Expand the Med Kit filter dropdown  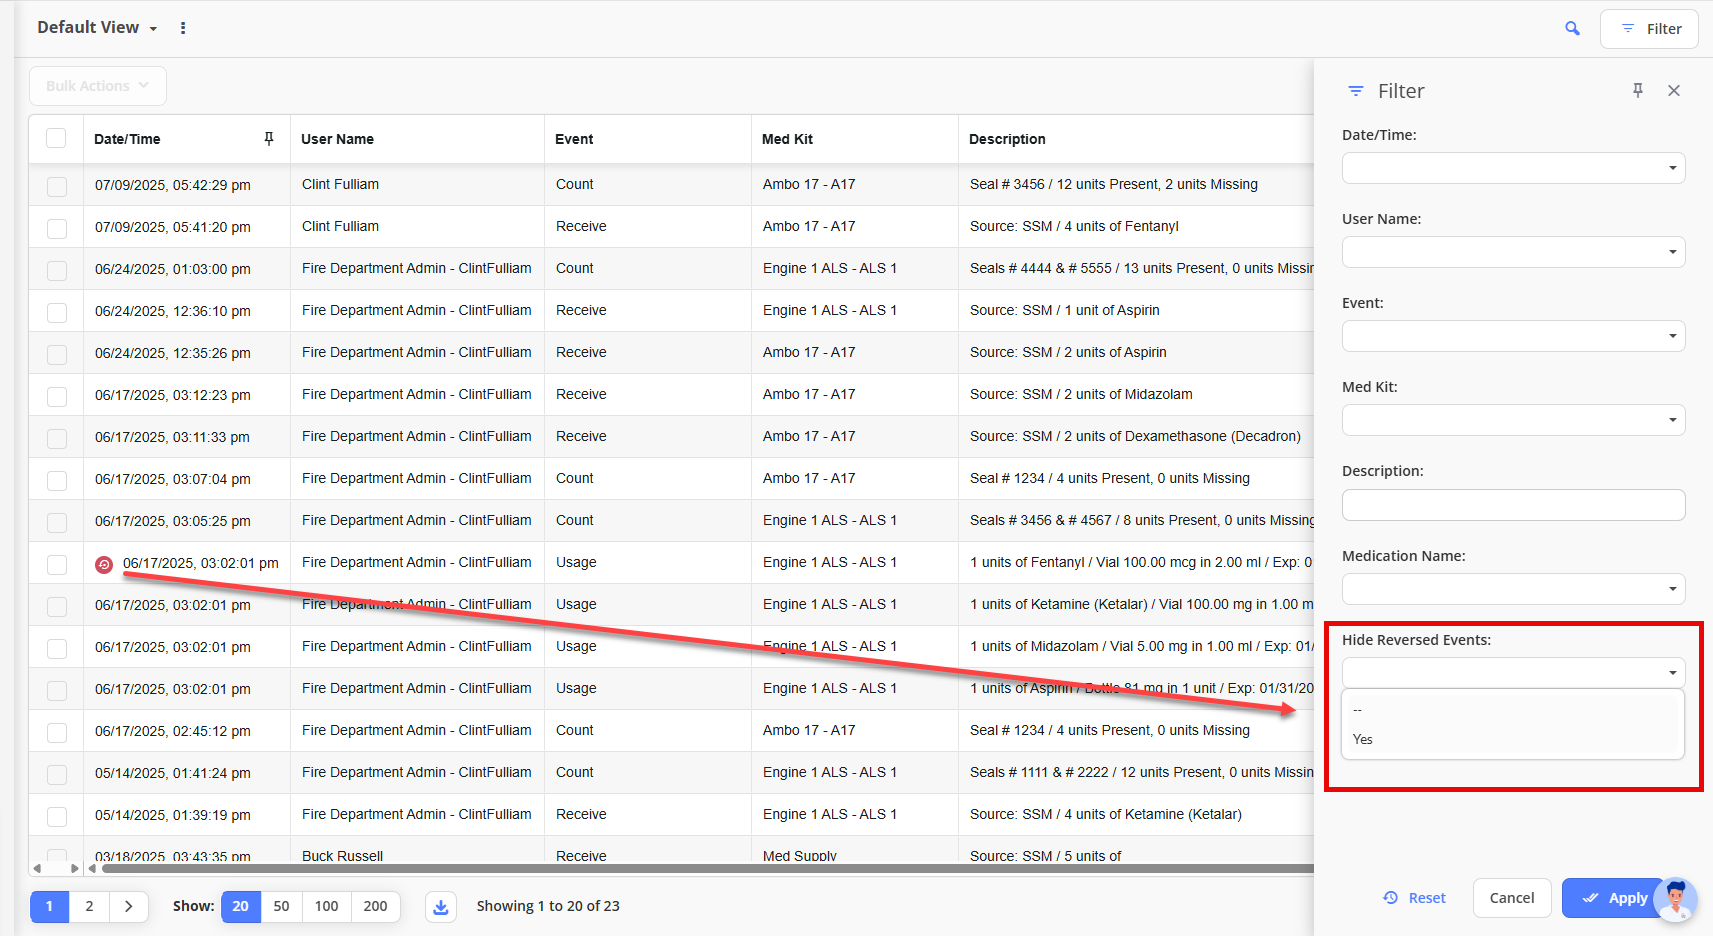1513,420
